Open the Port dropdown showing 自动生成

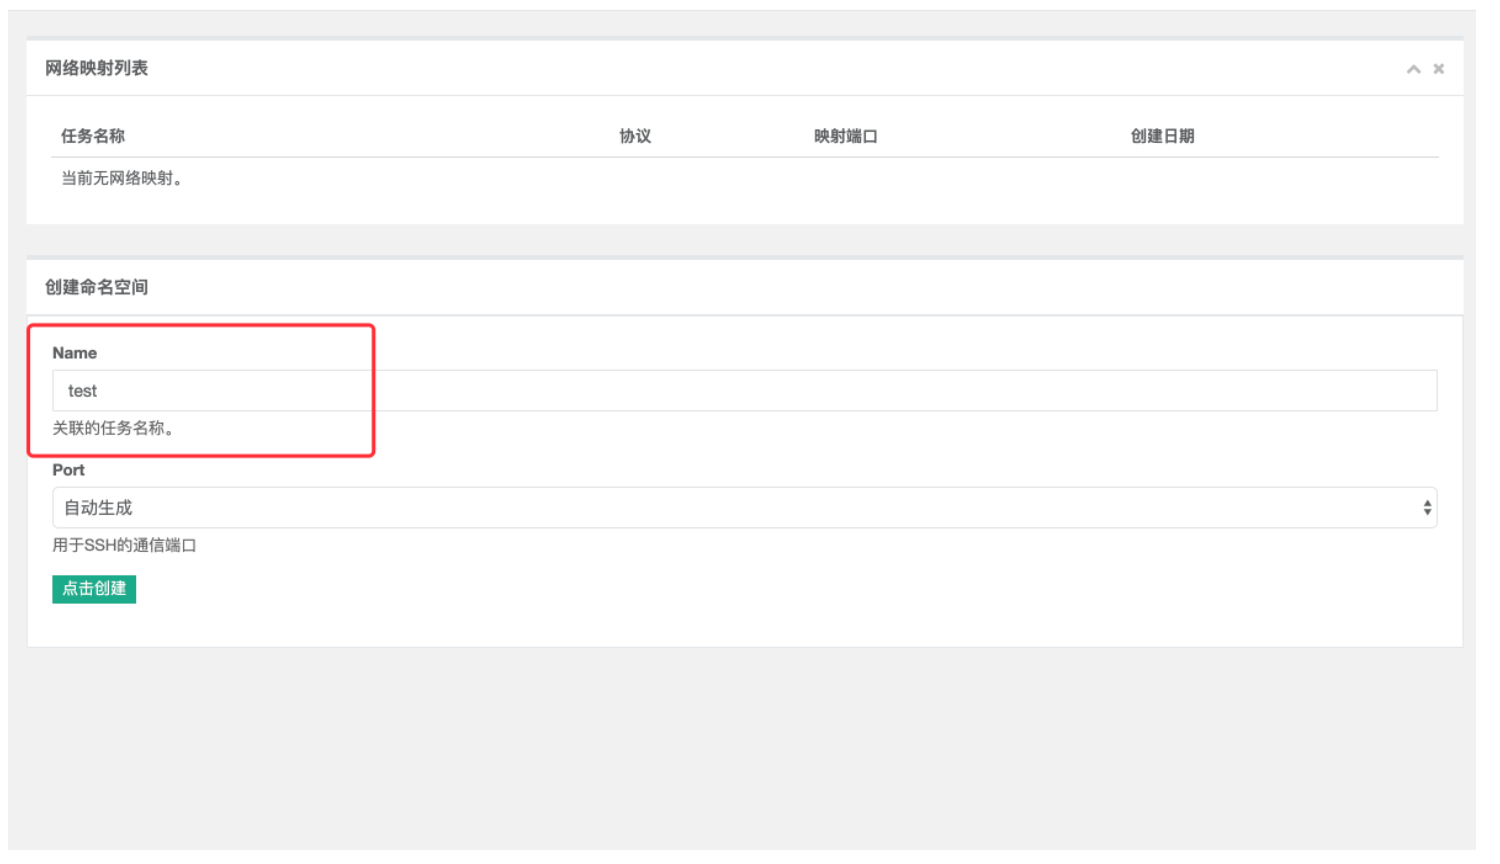click(744, 507)
